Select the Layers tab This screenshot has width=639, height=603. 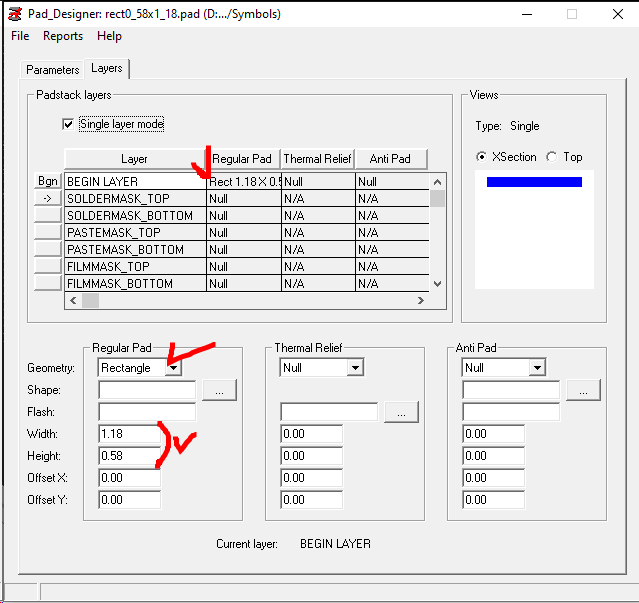pos(107,68)
